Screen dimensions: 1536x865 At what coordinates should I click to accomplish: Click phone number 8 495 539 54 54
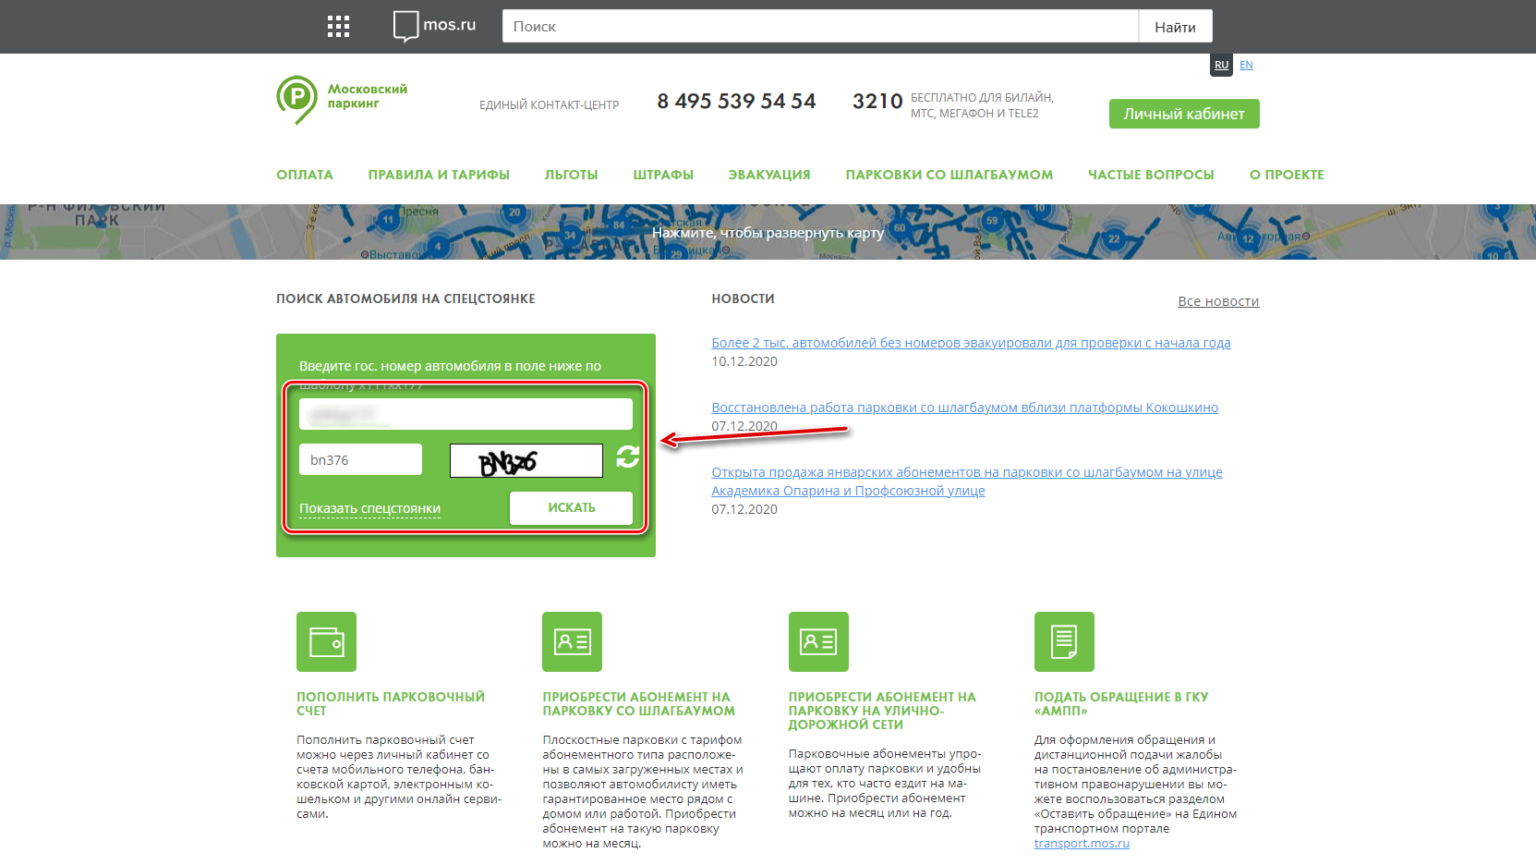coord(736,101)
